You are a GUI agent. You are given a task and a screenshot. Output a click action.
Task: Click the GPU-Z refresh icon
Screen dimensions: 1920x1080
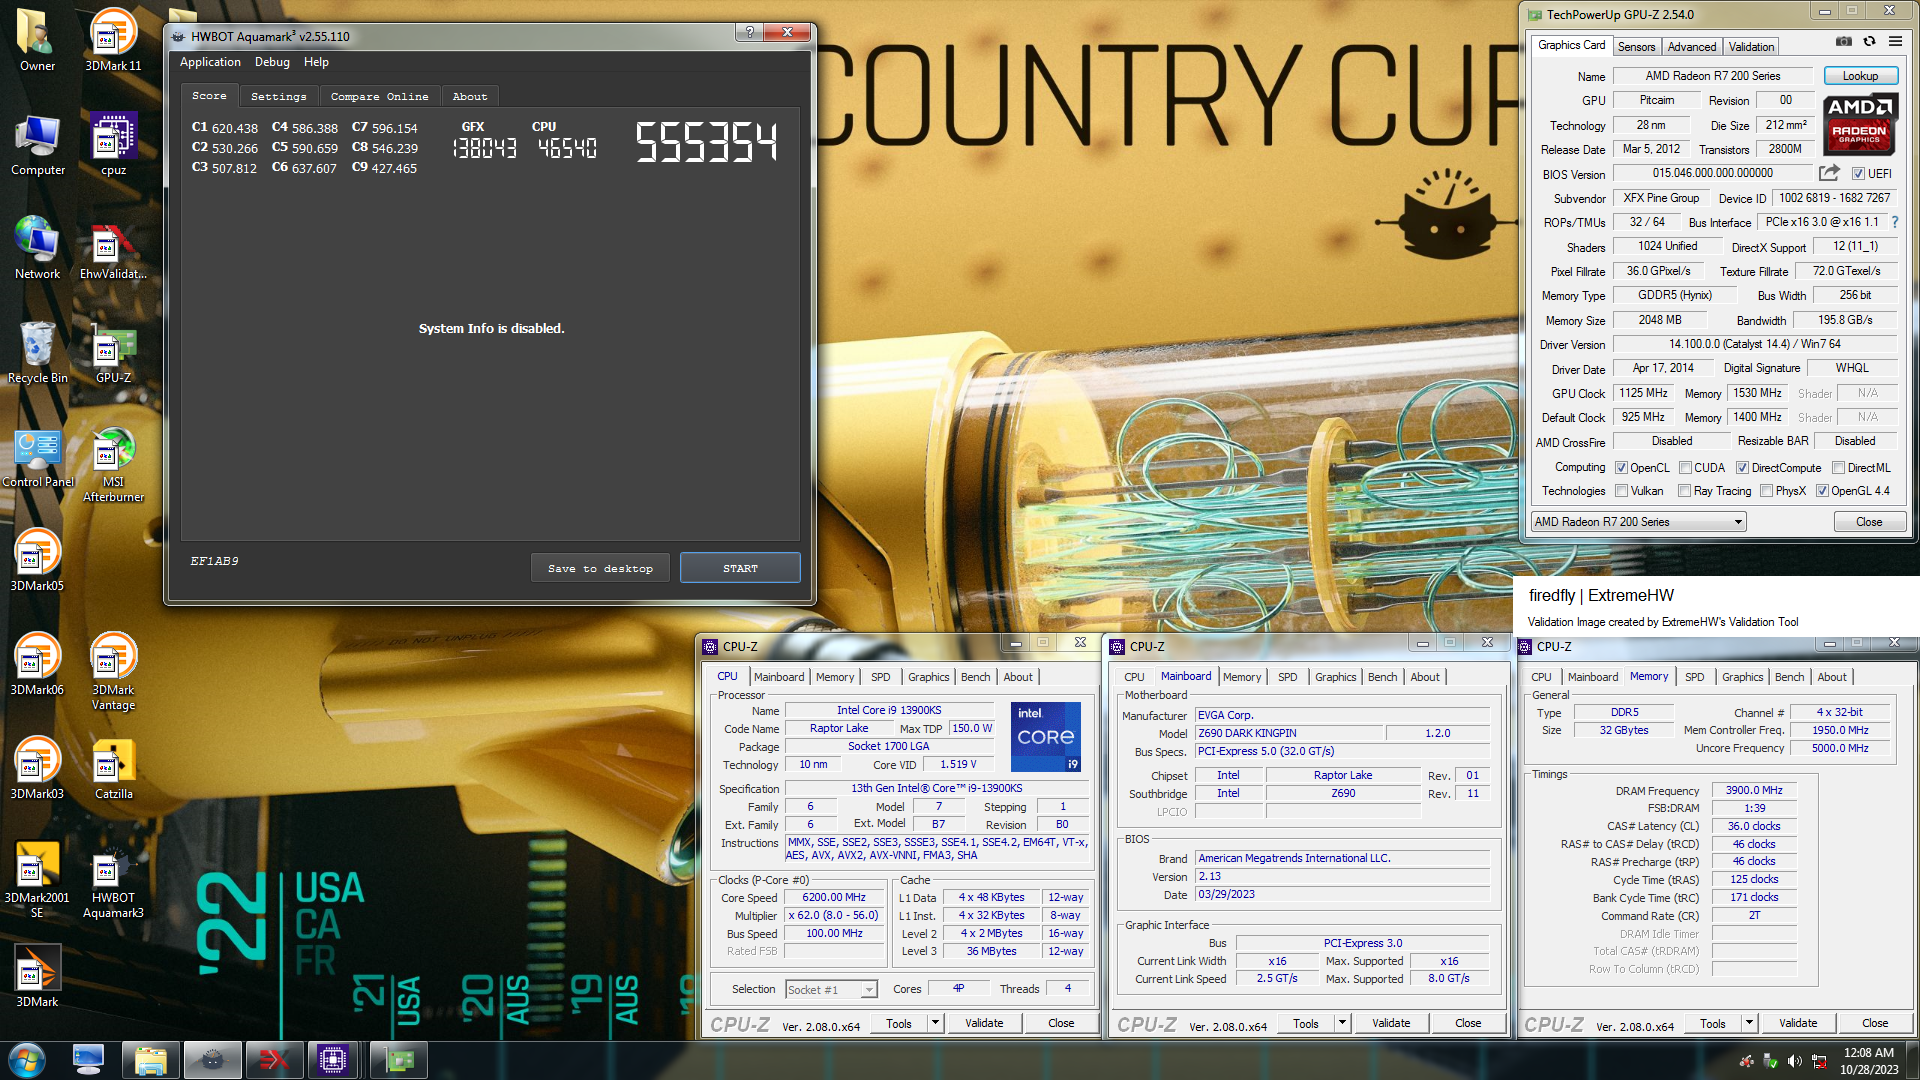(1868, 42)
